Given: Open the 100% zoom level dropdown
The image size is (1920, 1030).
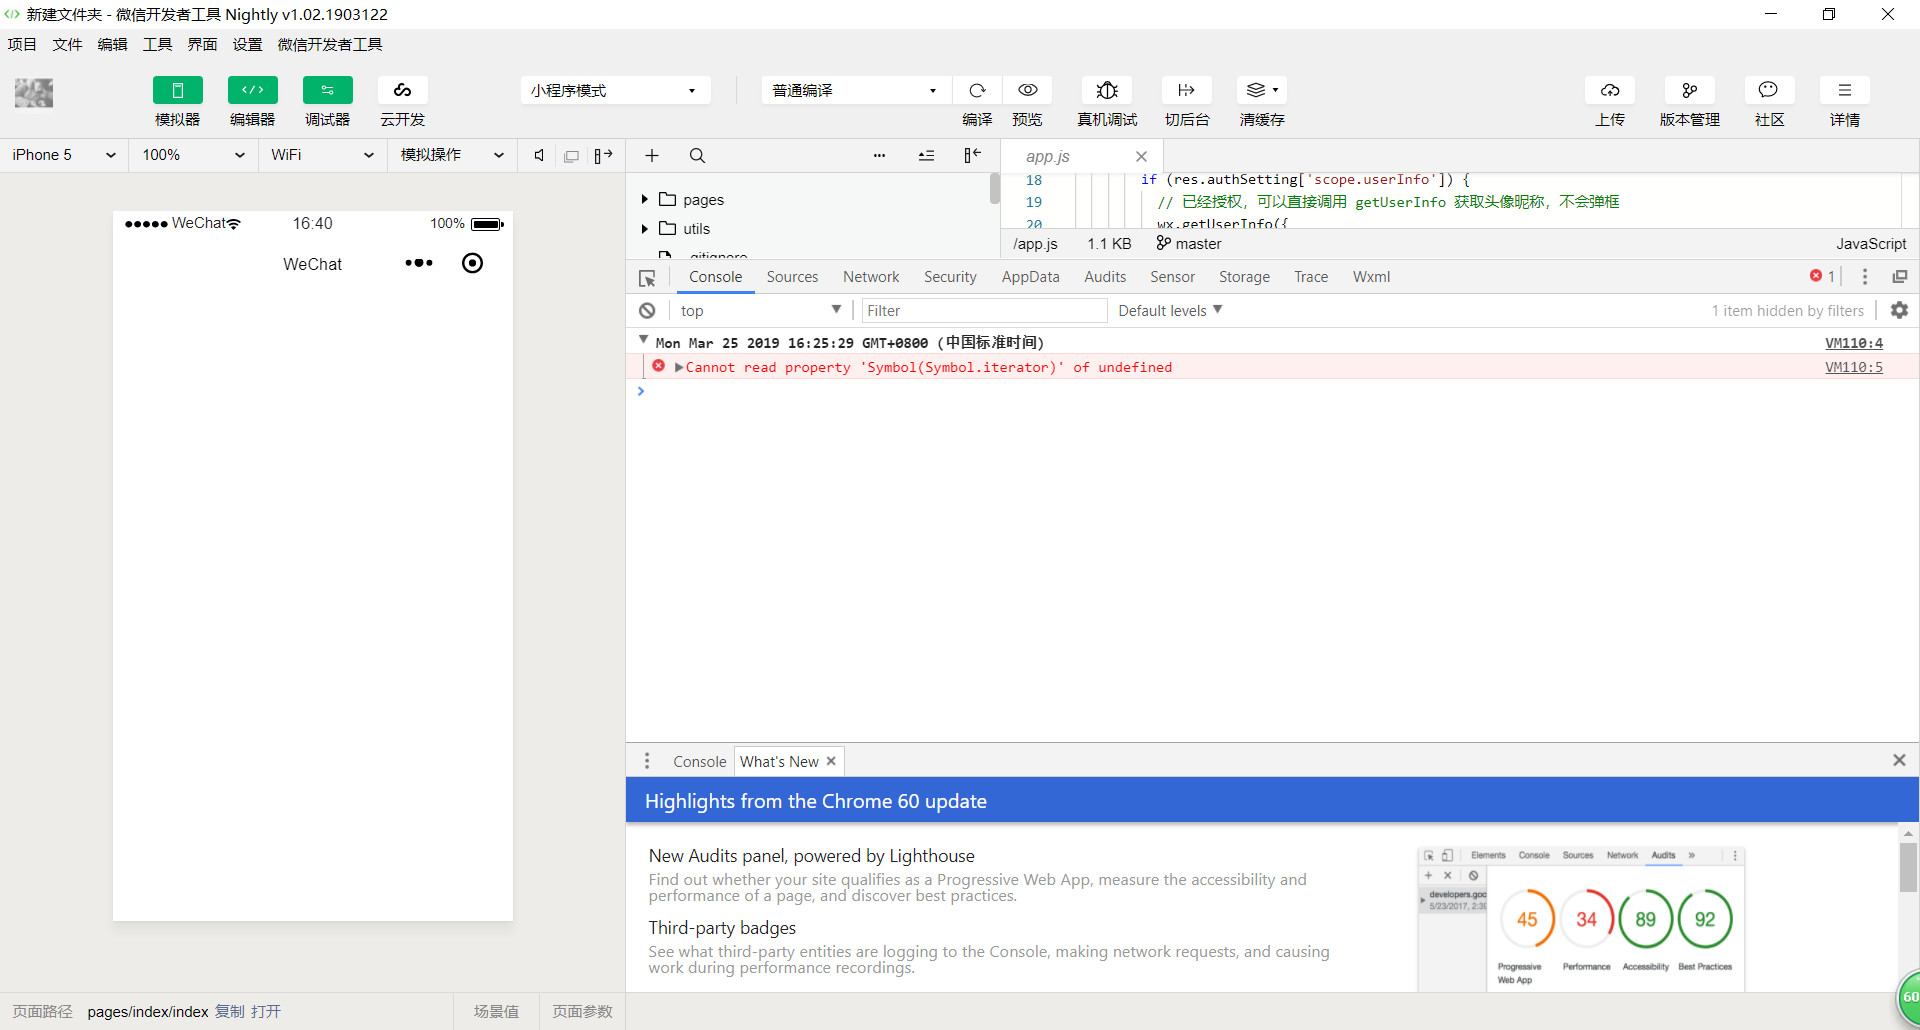Looking at the screenshot, I should pyautogui.click(x=193, y=155).
